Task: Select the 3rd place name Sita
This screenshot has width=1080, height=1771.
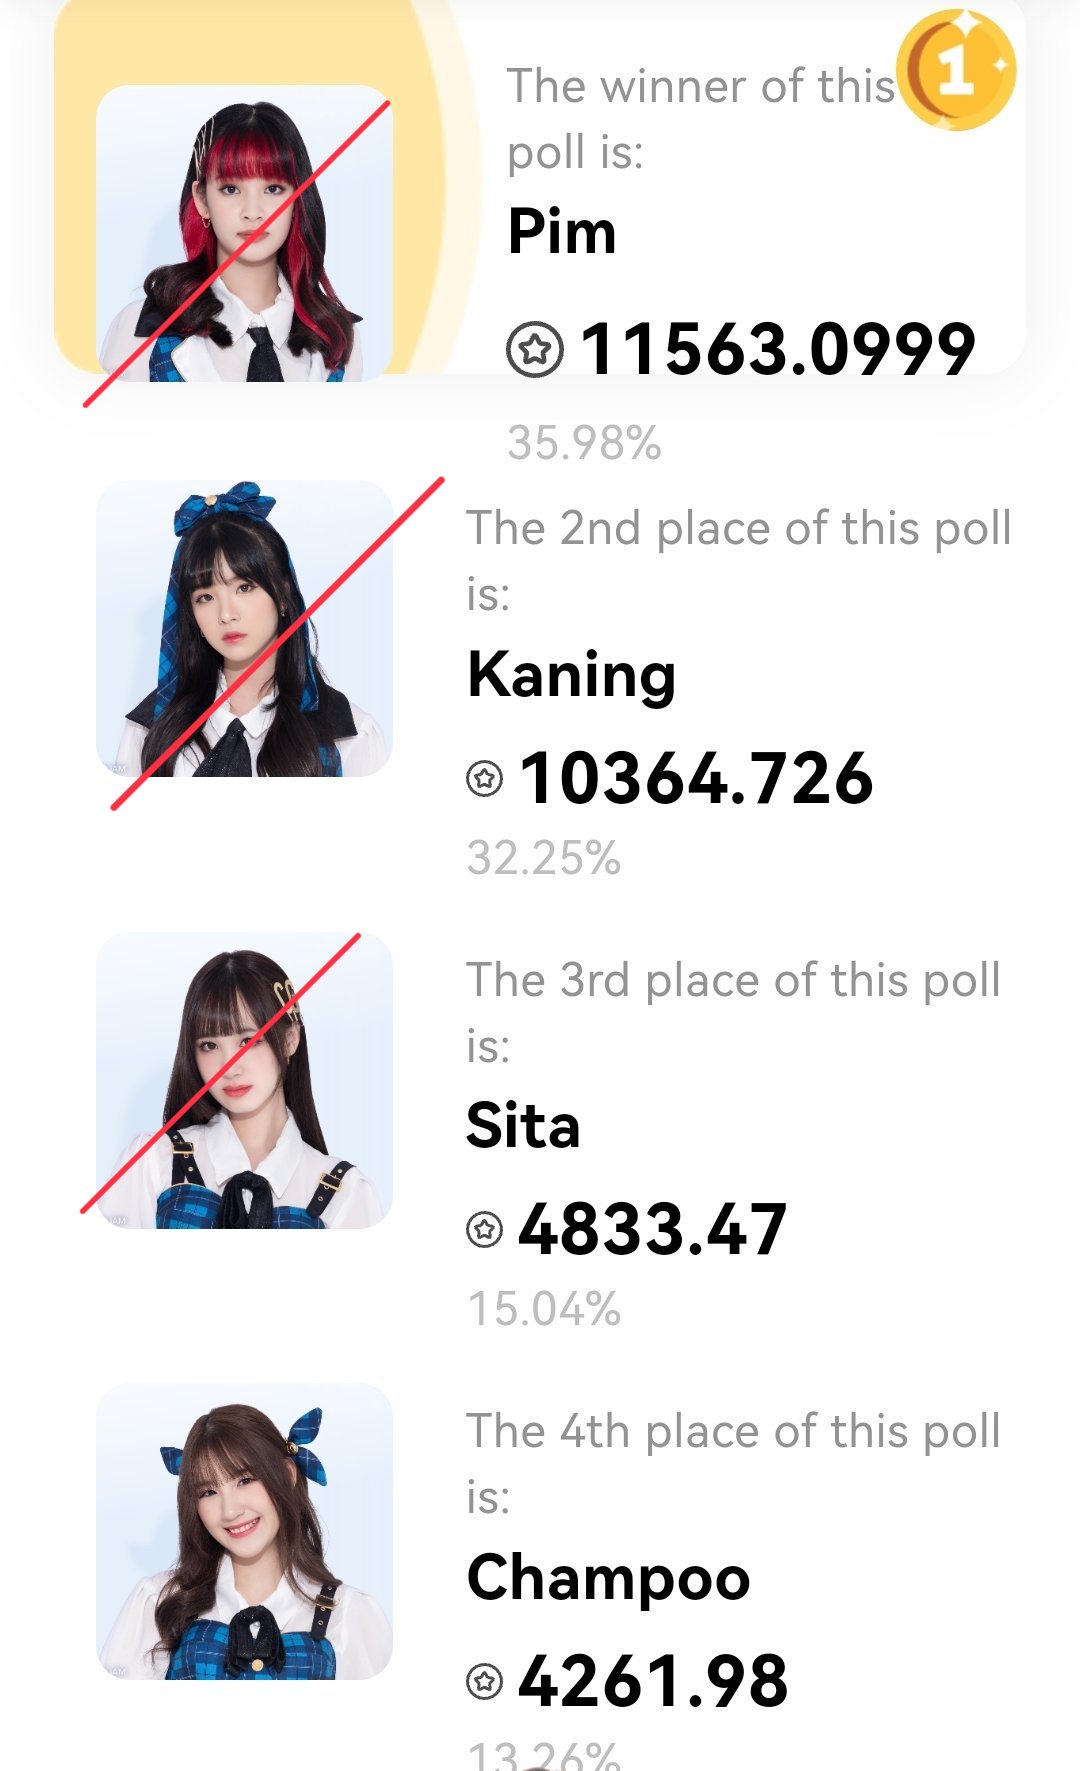Action: tap(523, 1126)
